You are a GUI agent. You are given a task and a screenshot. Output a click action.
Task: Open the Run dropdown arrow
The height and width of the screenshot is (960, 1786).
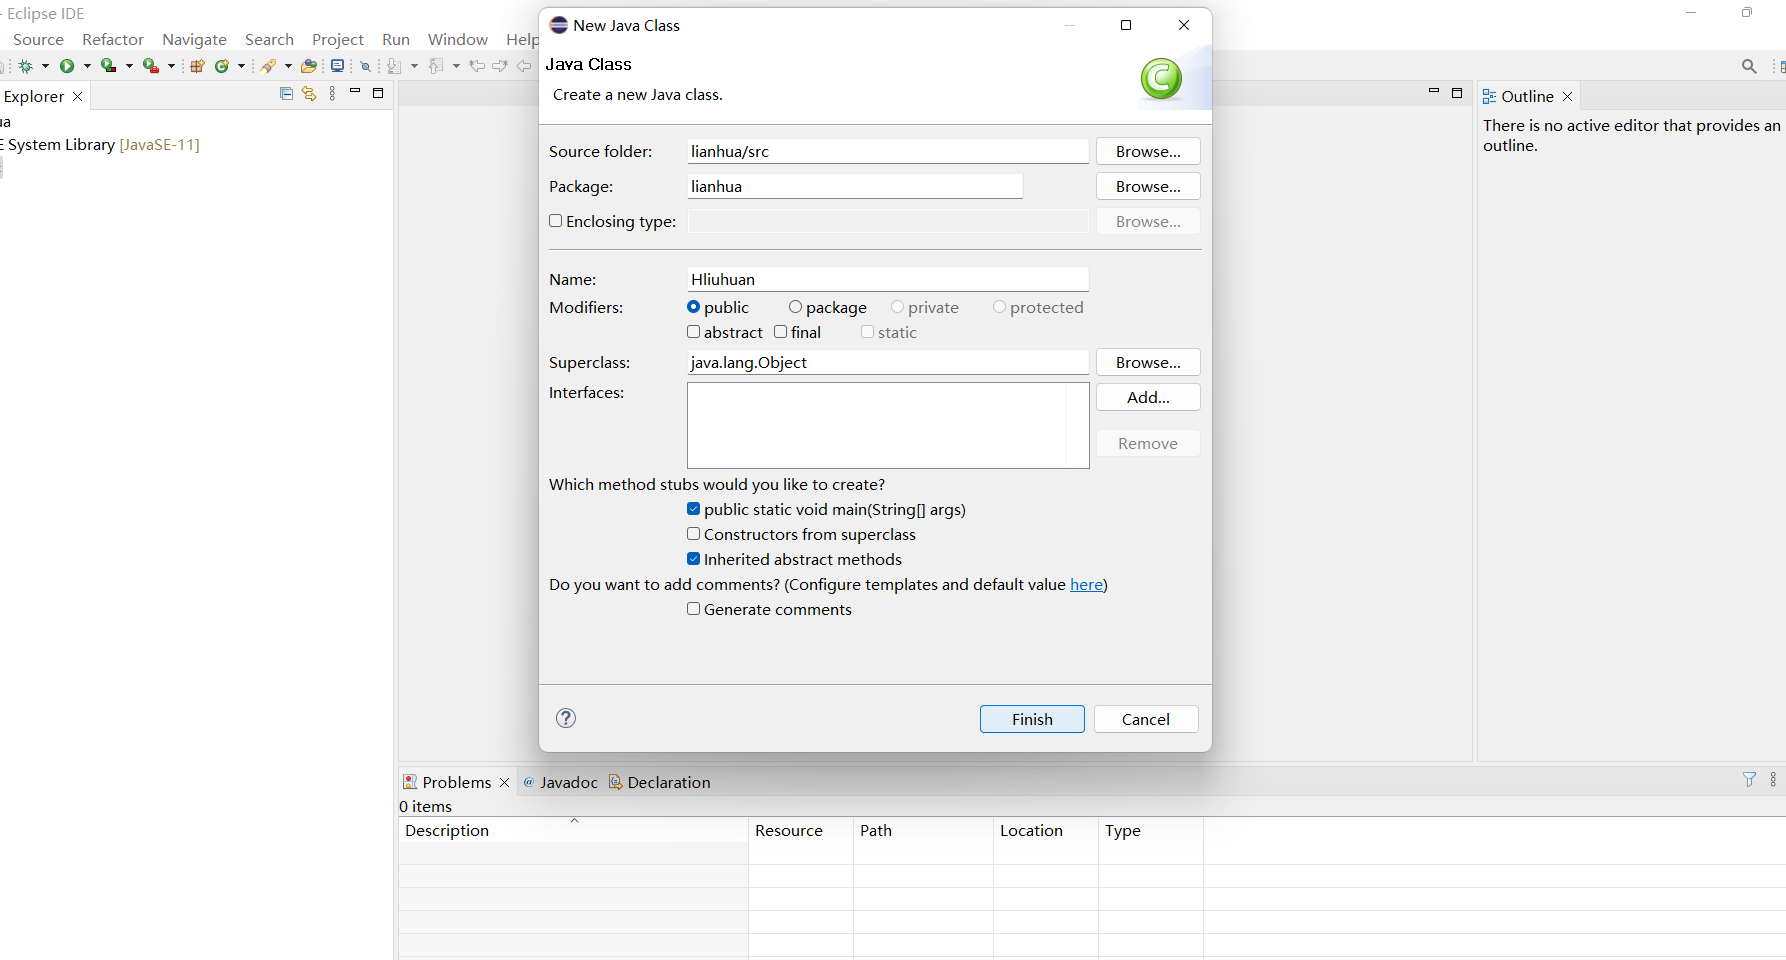coord(87,66)
